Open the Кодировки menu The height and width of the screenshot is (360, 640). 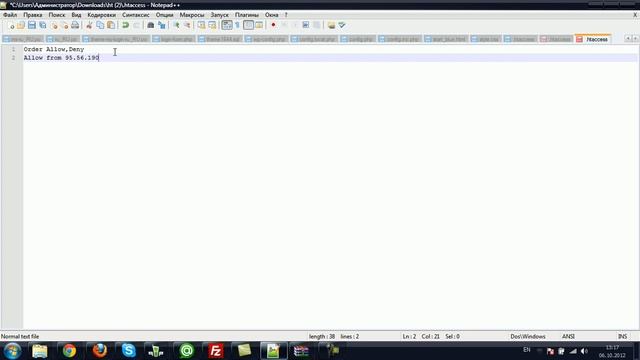coord(102,15)
